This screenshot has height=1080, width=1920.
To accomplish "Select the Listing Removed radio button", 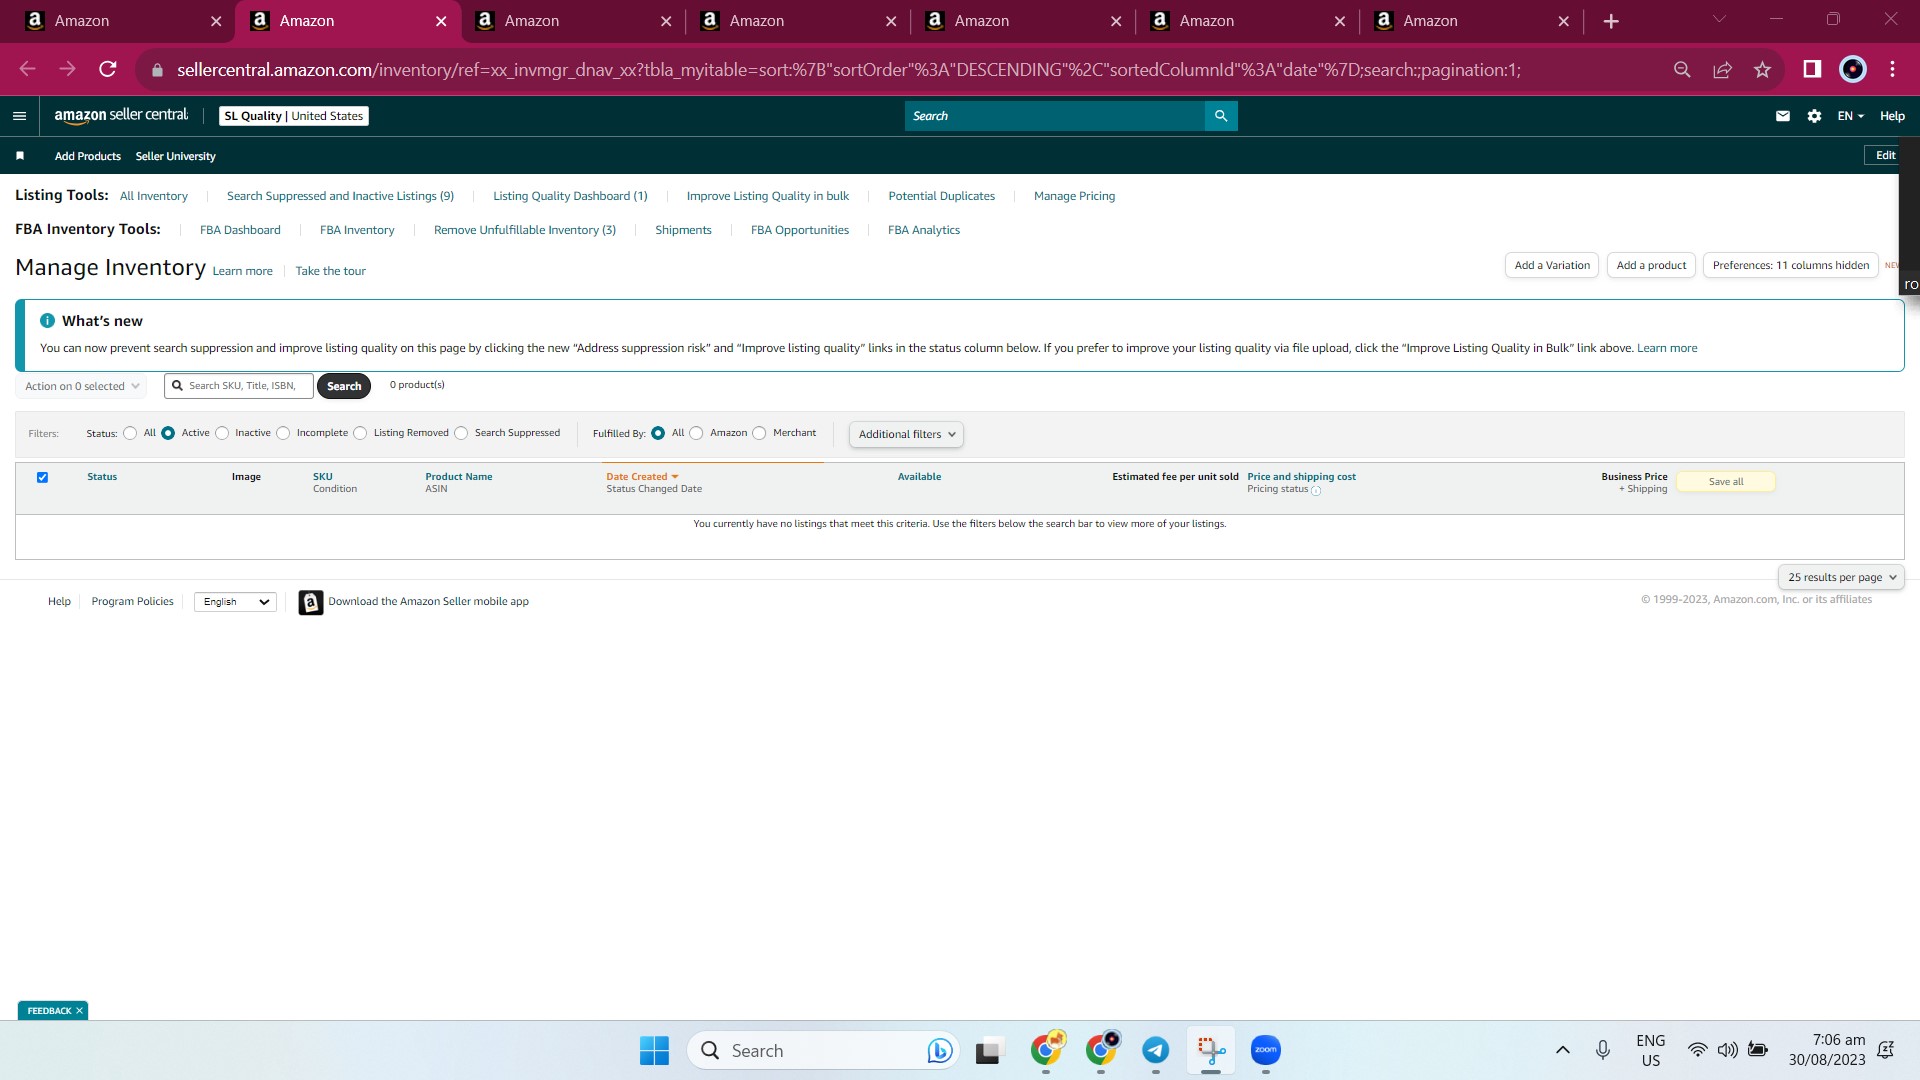I will tap(360, 434).
